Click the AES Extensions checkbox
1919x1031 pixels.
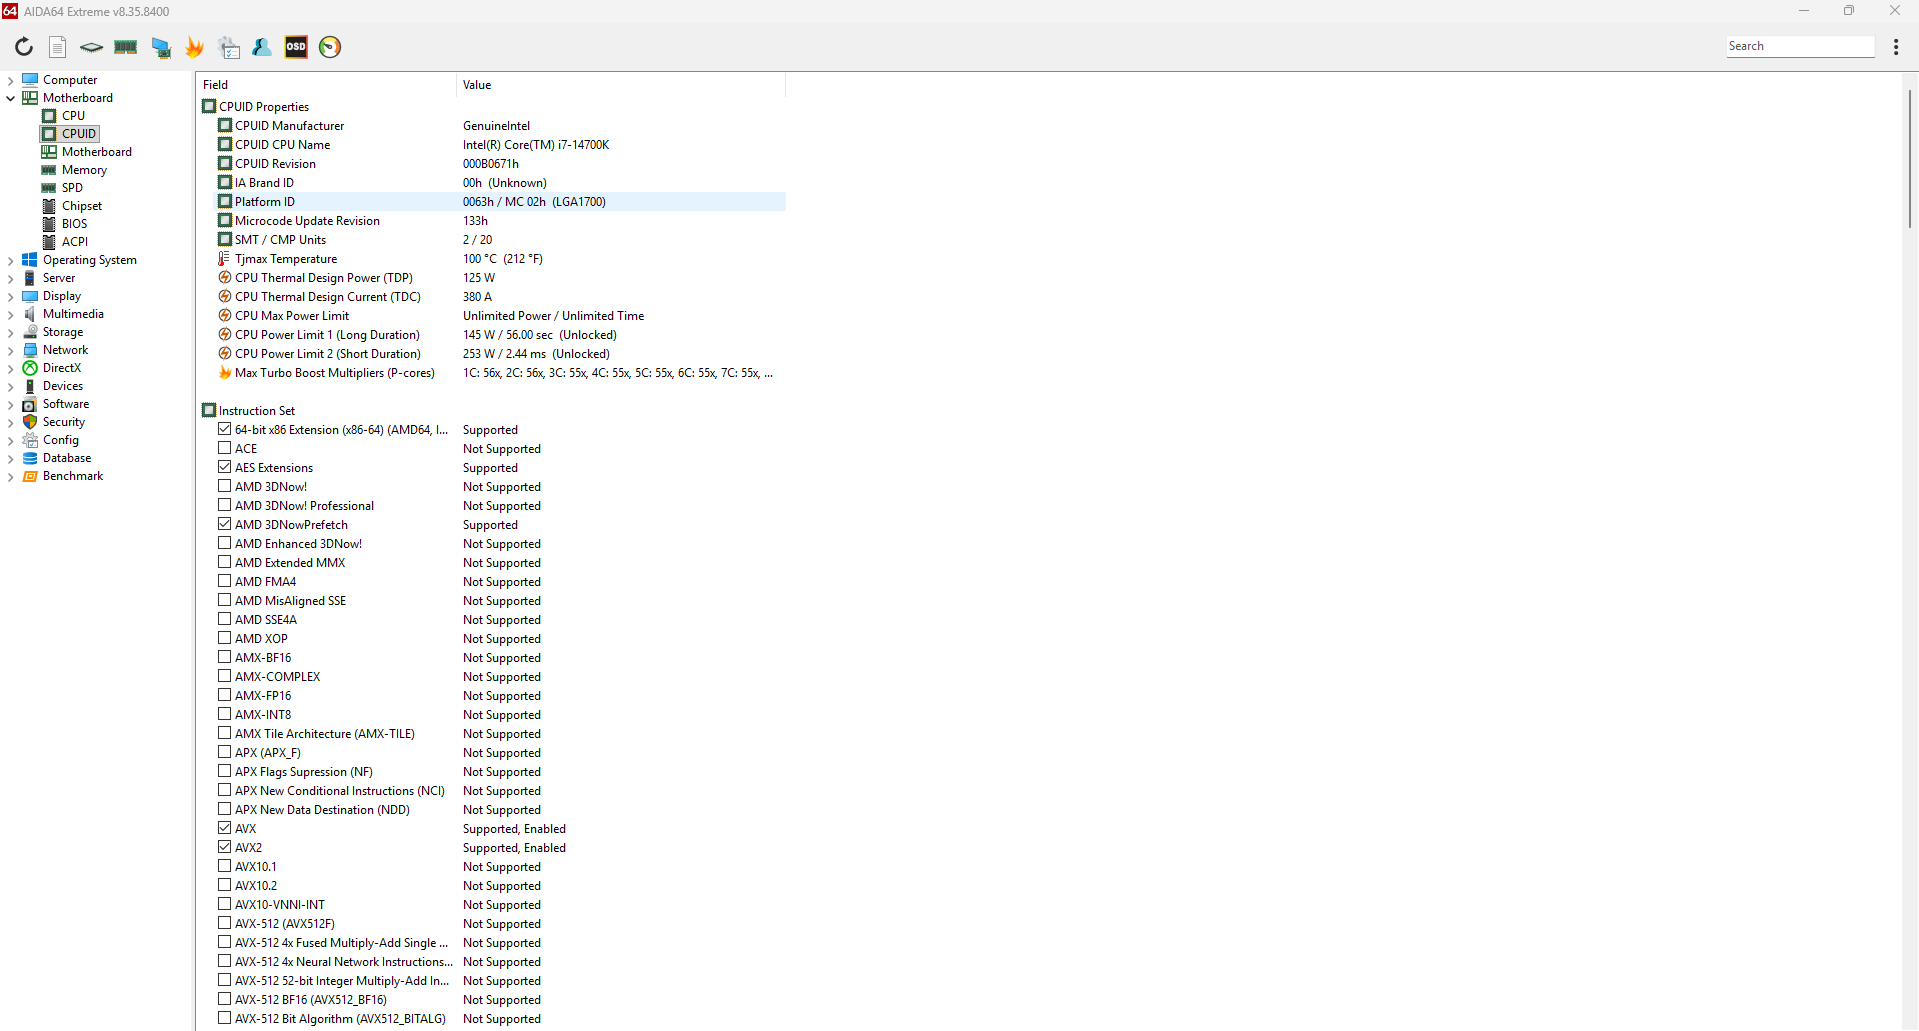pyautogui.click(x=225, y=467)
